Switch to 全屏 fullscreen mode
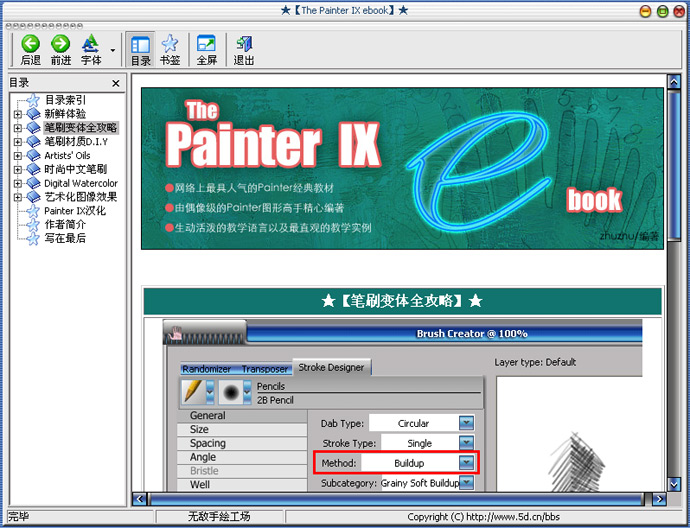Image resolution: width=690 pixels, height=528 pixels. pyautogui.click(x=206, y=50)
